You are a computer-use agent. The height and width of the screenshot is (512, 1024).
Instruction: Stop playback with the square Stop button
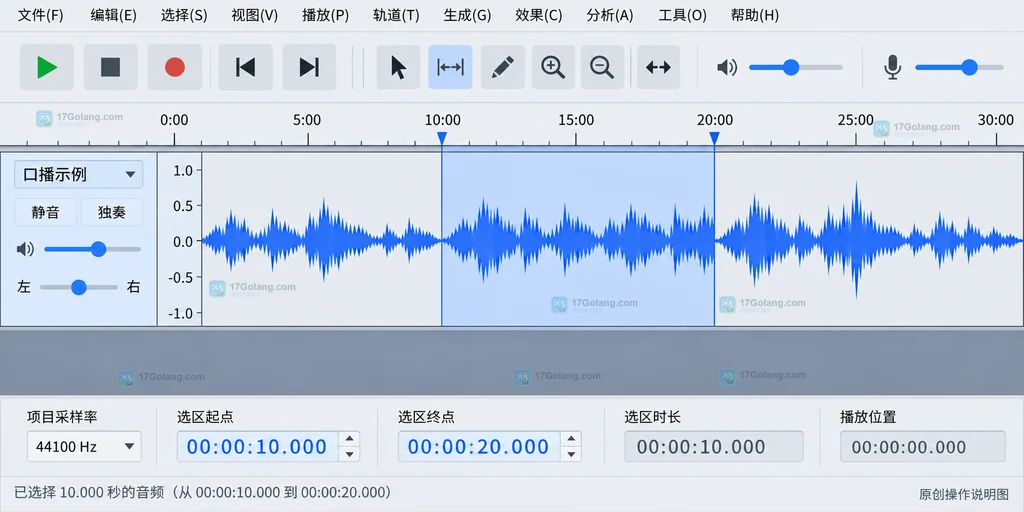[x=110, y=67]
